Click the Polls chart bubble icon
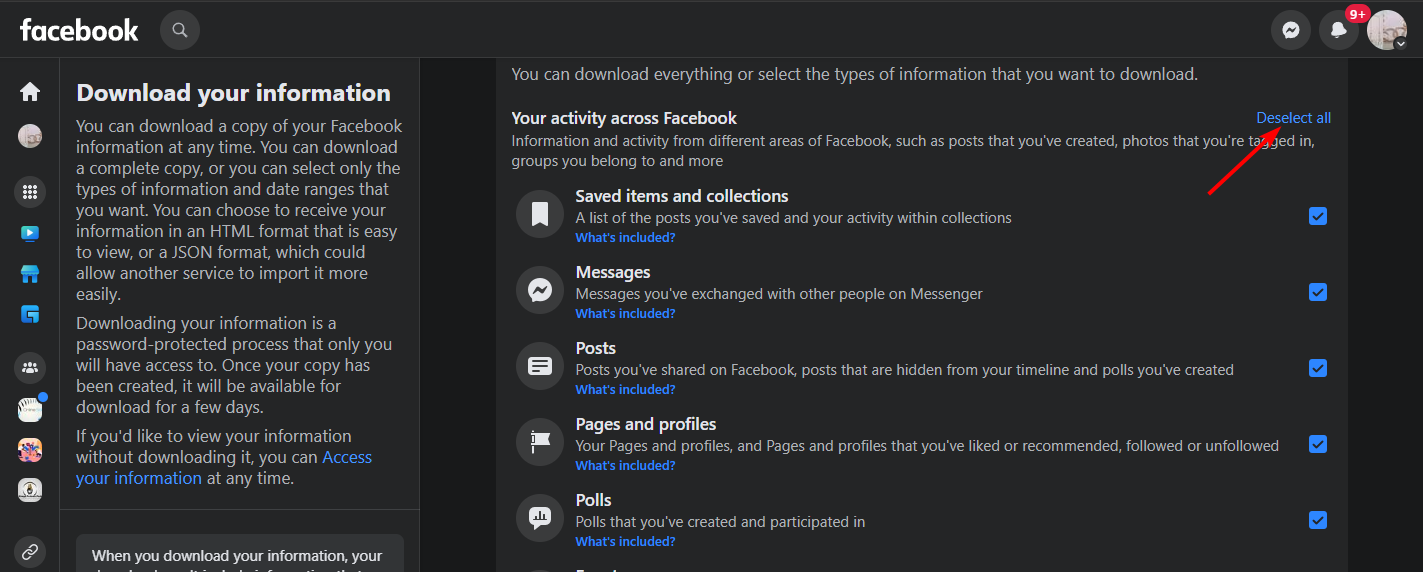Image resolution: width=1423 pixels, height=572 pixels. click(540, 518)
